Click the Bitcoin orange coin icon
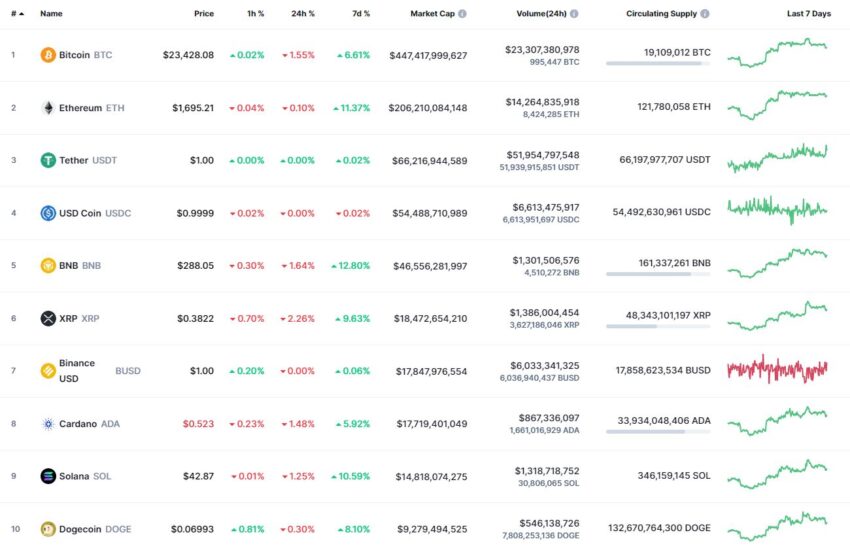The height and width of the screenshot is (554, 850). pos(48,55)
